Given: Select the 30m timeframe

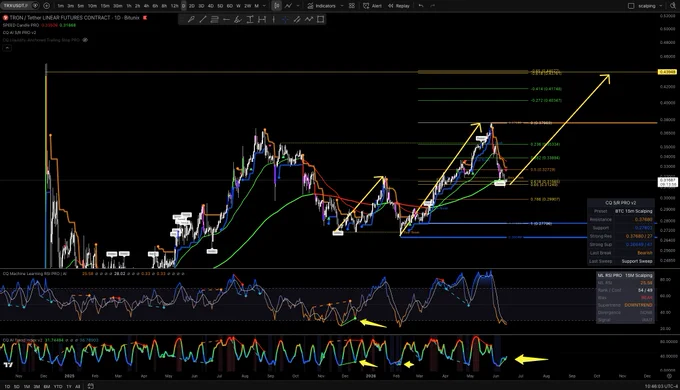Looking at the screenshot, I should 118,6.
